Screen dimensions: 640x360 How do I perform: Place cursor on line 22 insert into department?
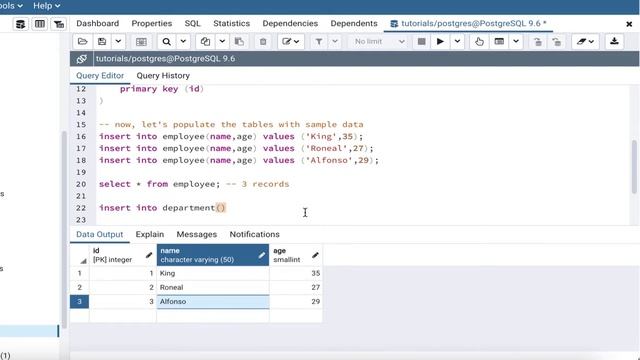[x=162, y=208]
